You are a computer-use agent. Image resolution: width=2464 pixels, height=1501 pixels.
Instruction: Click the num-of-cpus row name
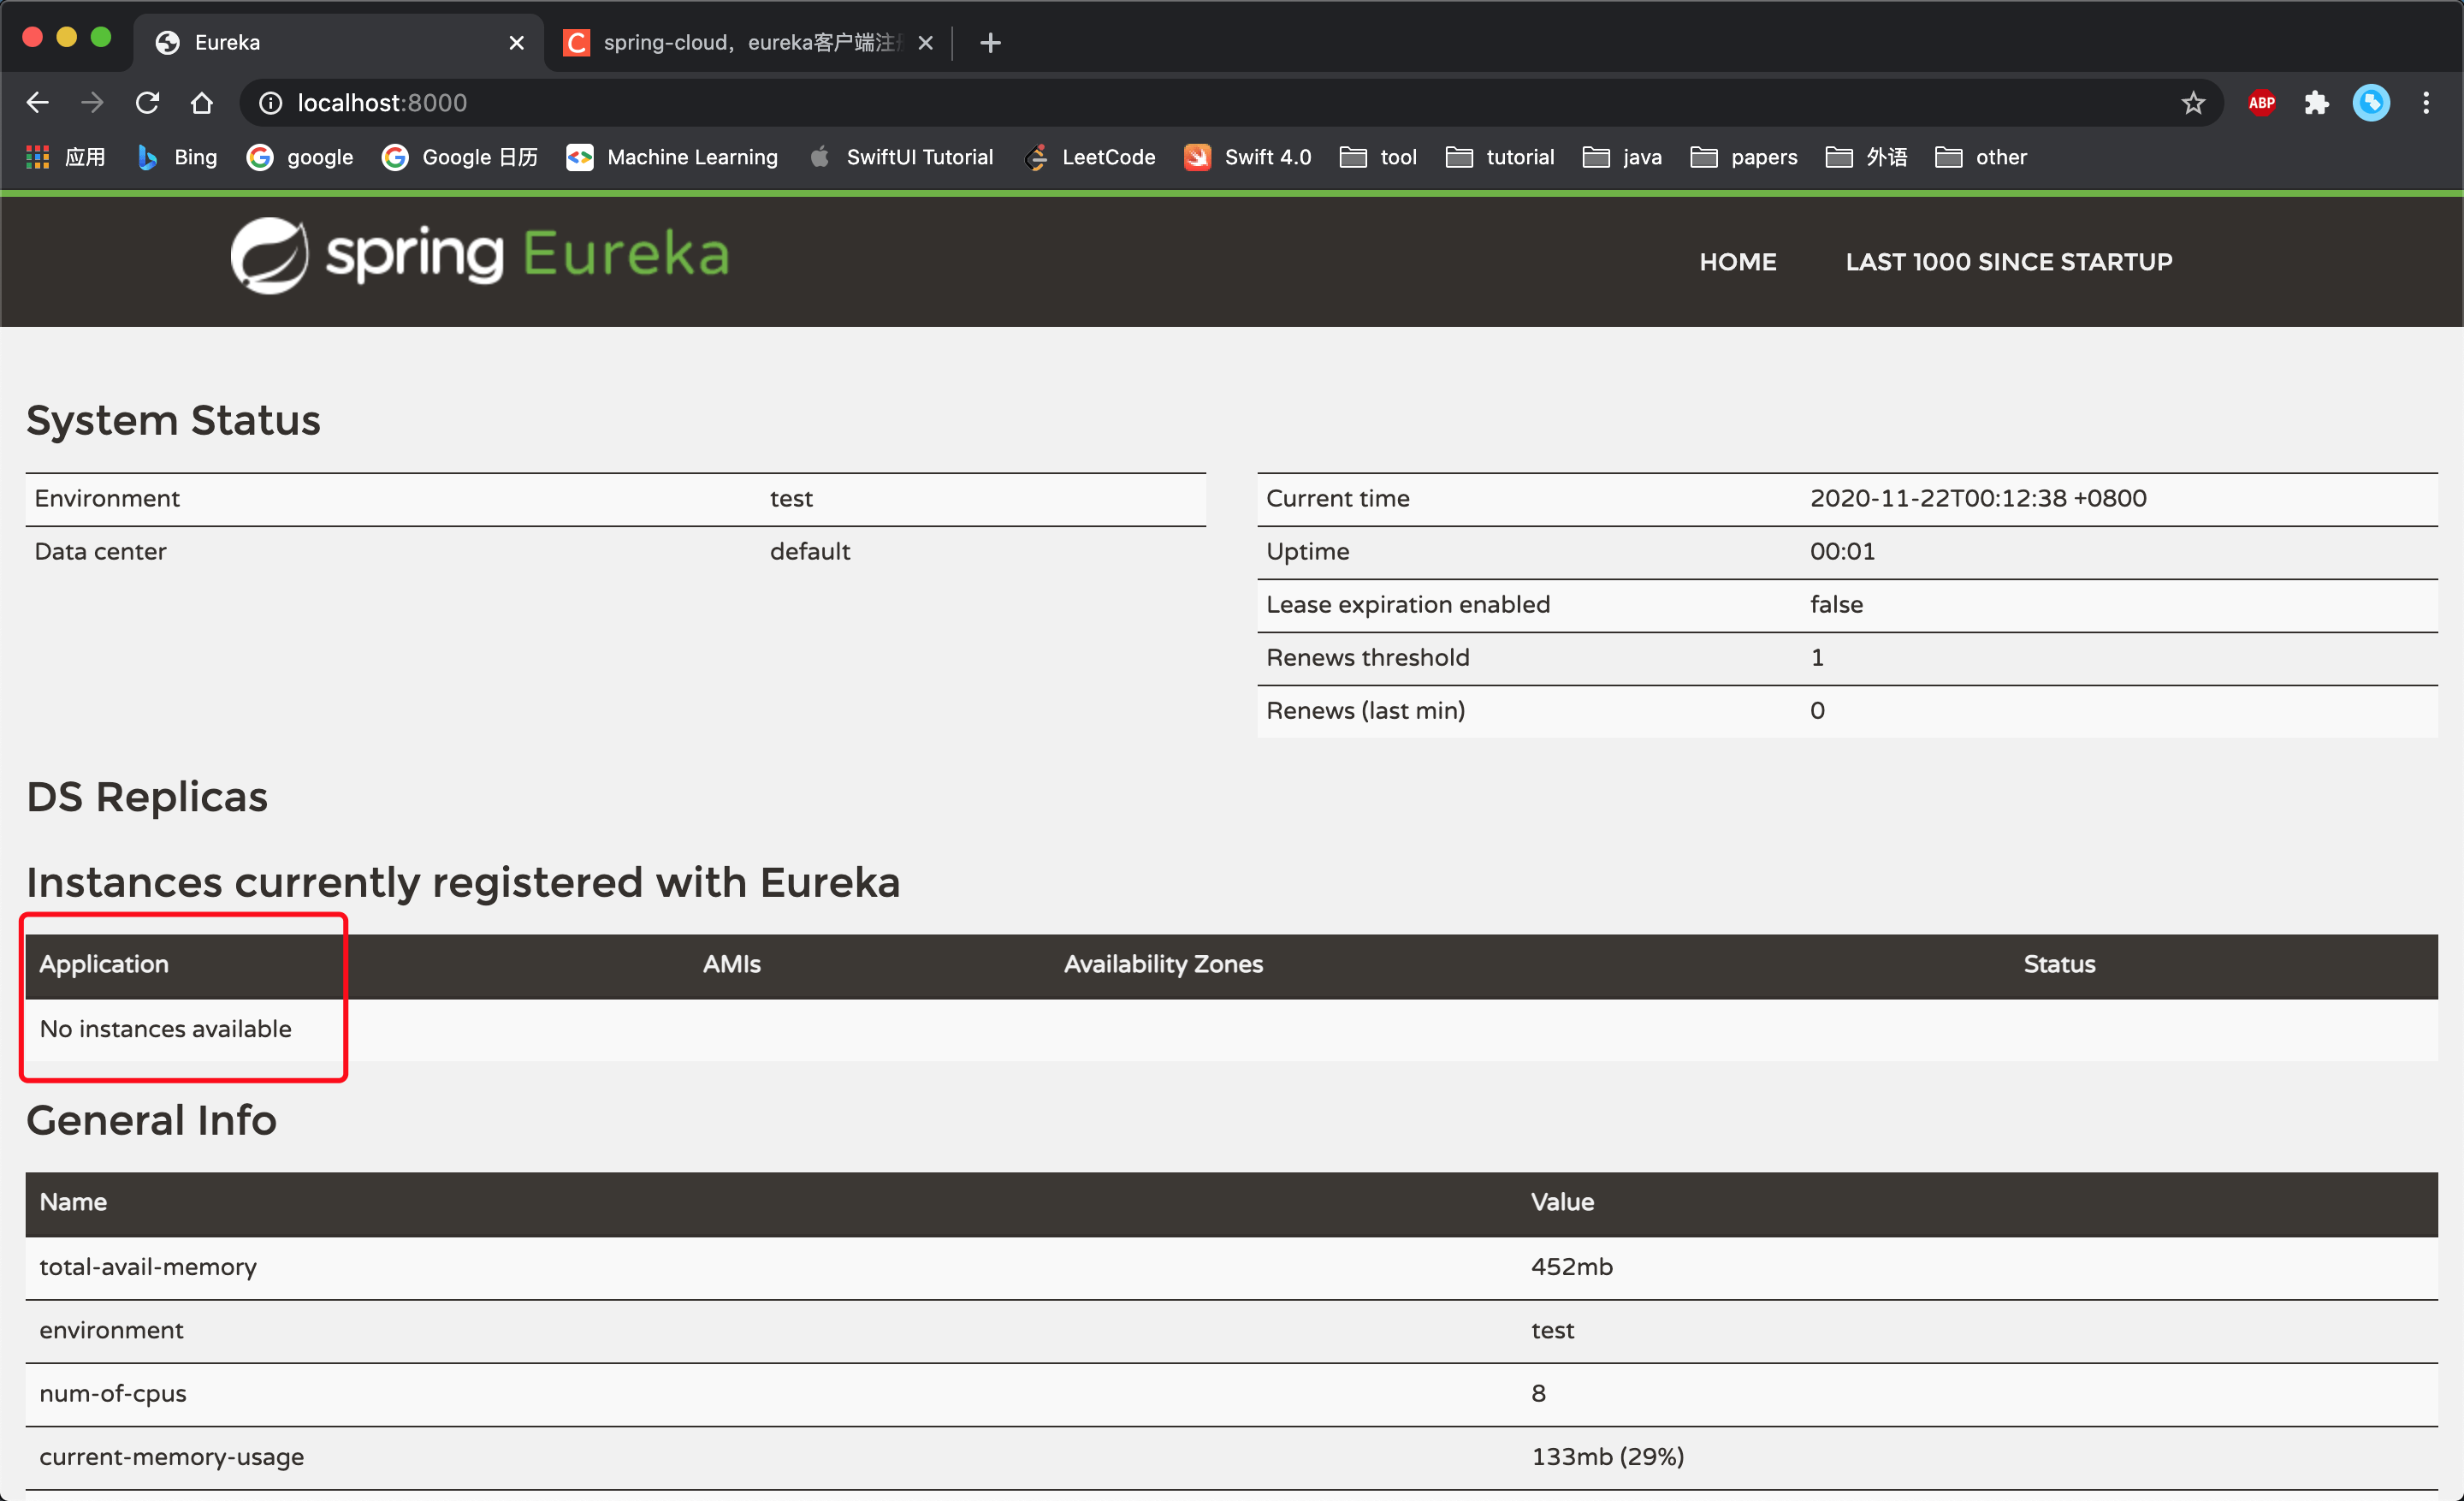(113, 1393)
